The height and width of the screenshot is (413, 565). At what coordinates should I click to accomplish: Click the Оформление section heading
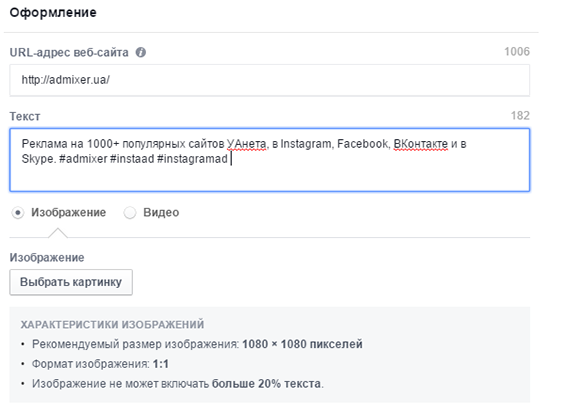53,13
